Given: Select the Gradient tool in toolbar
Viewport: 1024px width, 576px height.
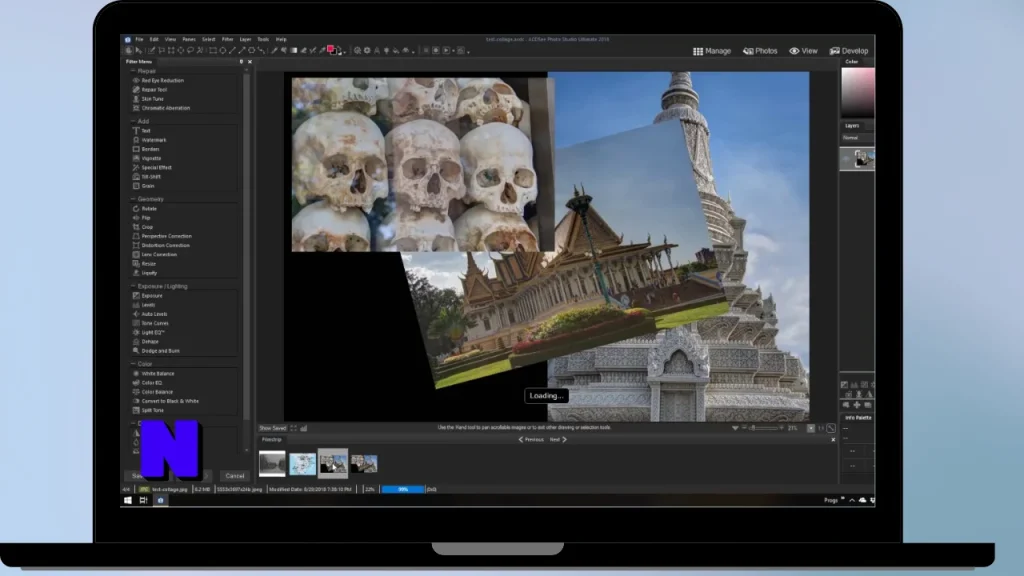Looking at the screenshot, I should pos(294,50).
